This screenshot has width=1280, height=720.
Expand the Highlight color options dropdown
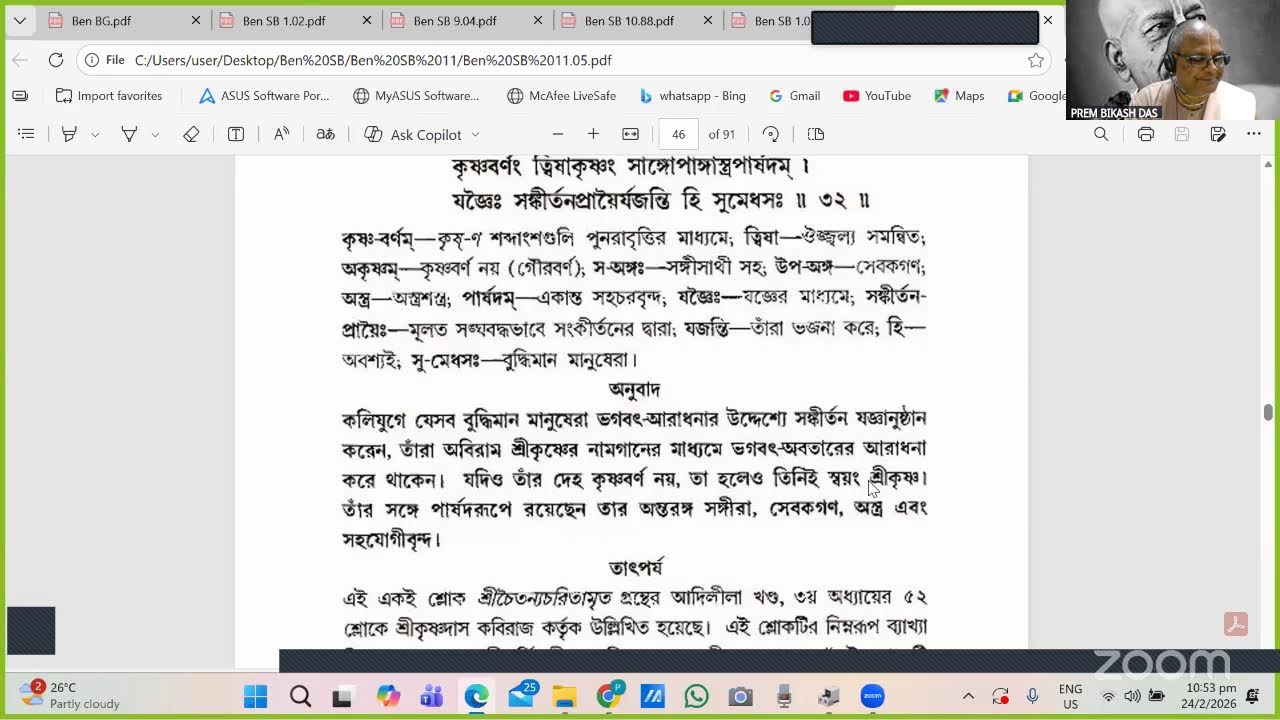point(95,134)
